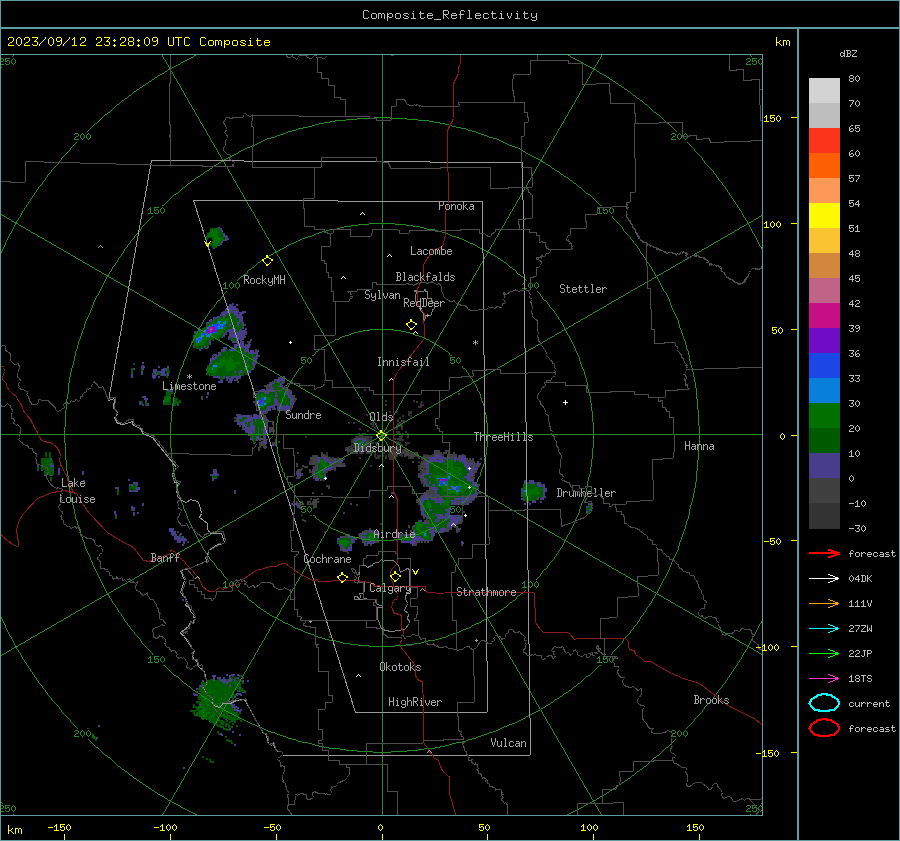This screenshot has width=900, height=841.
Task: Click the cyan current ellipse icon
Action: click(824, 703)
